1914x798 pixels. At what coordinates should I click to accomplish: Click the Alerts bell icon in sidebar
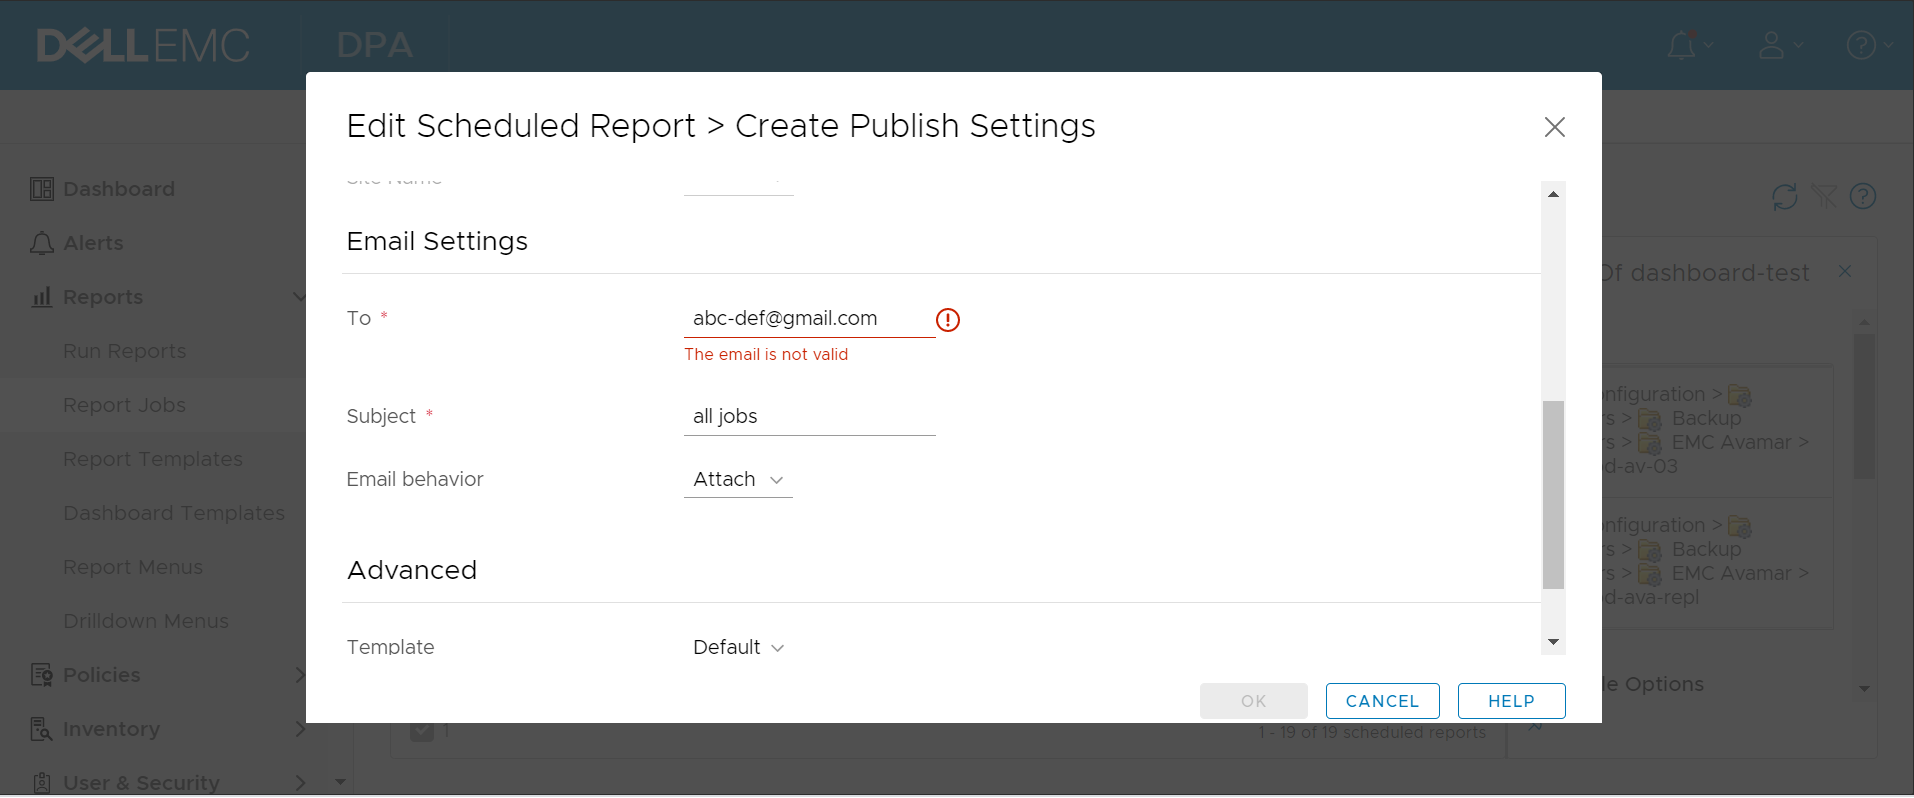(42, 243)
